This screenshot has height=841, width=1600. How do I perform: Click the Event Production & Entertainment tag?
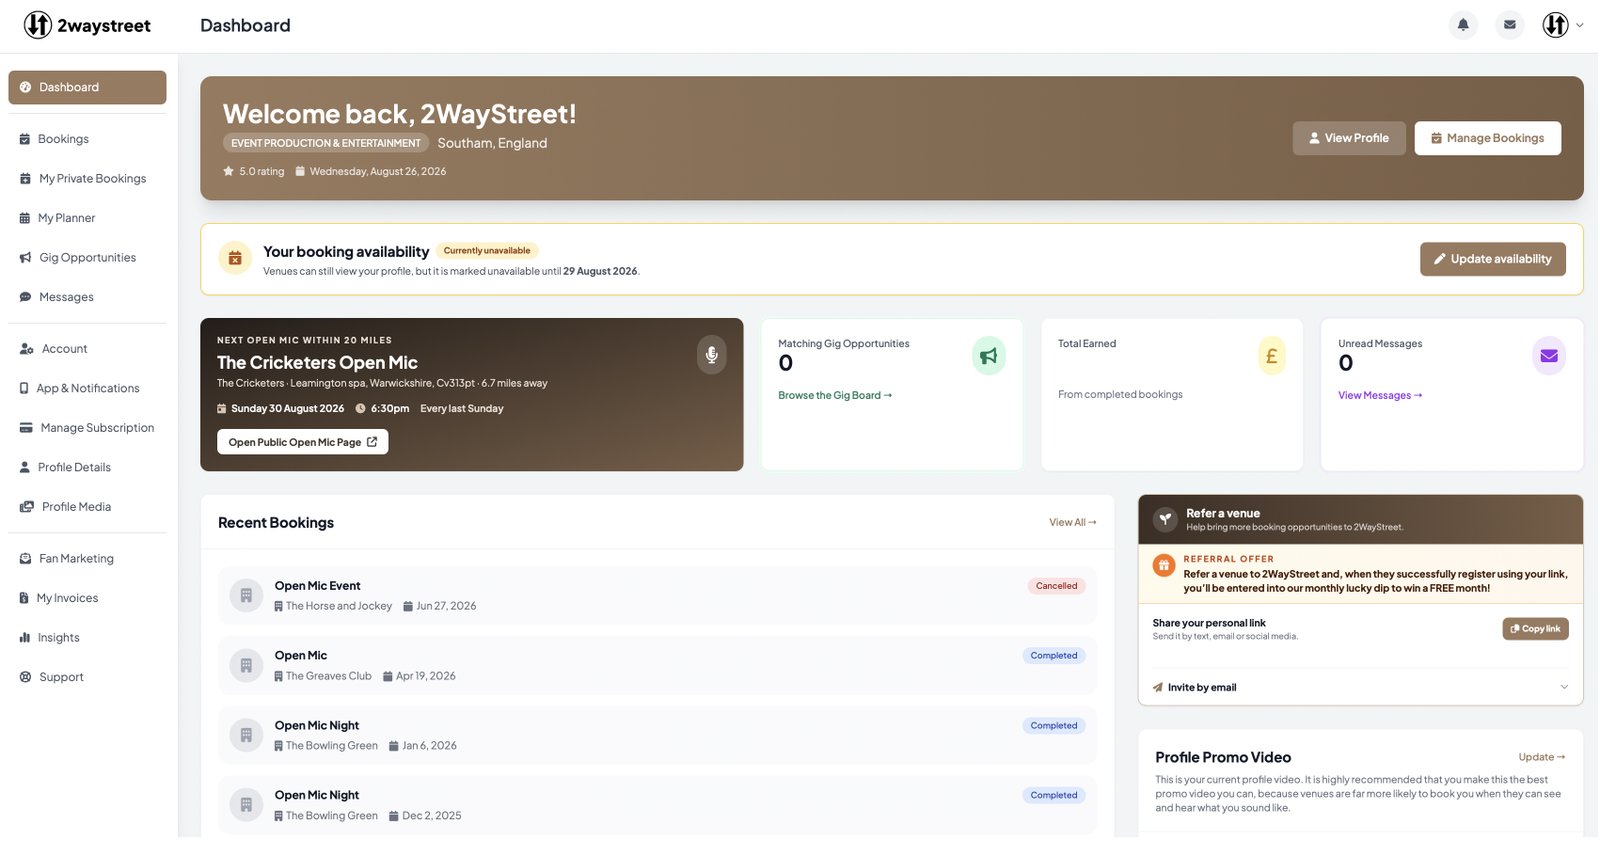click(326, 143)
